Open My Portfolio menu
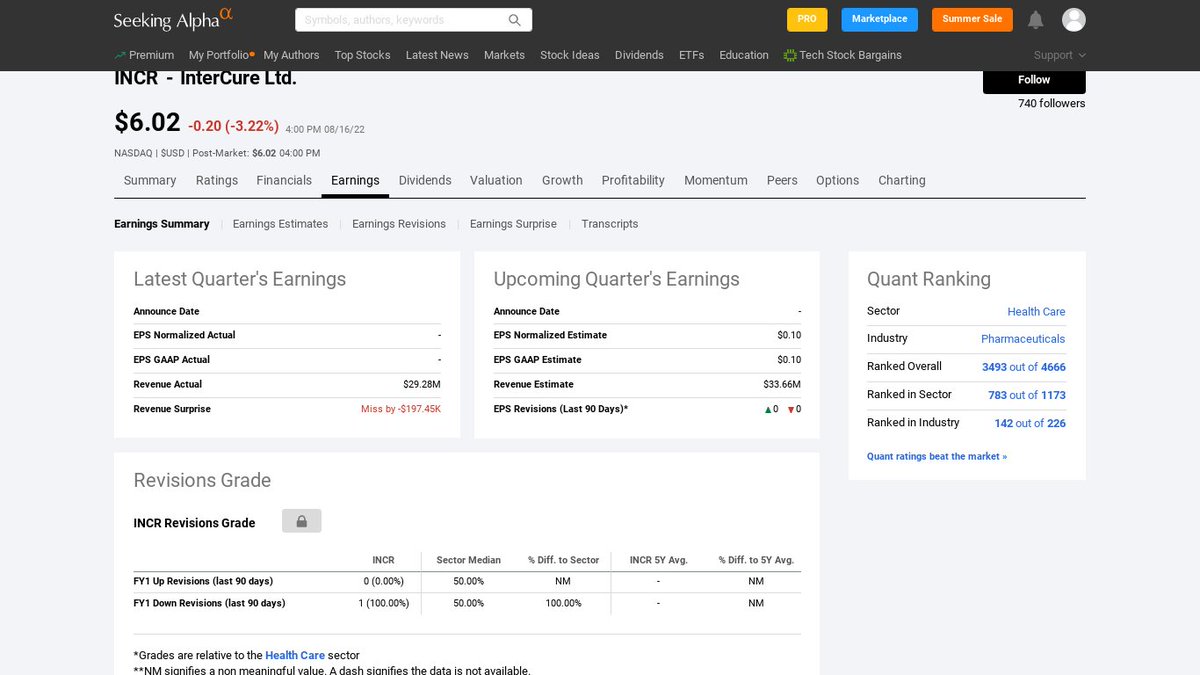1200x675 pixels. point(221,55)
